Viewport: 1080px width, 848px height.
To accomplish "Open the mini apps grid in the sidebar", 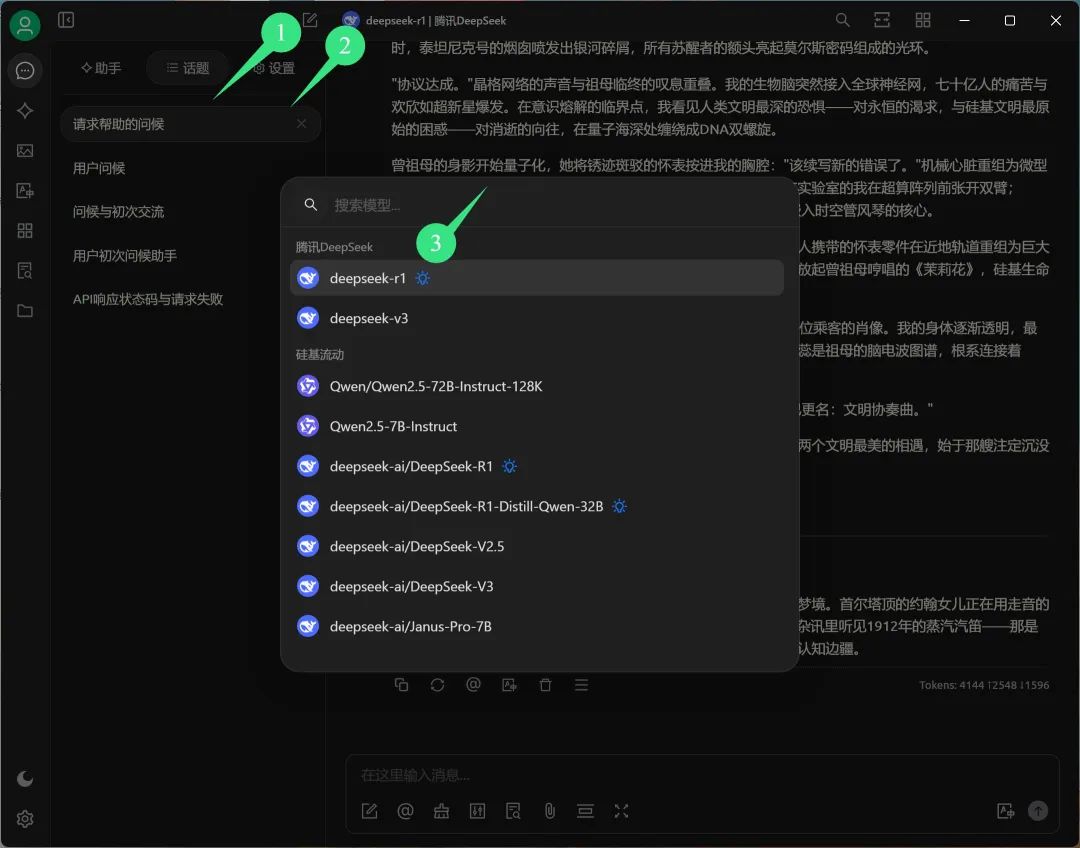I will pyautogui.click(x=25, y=230).
